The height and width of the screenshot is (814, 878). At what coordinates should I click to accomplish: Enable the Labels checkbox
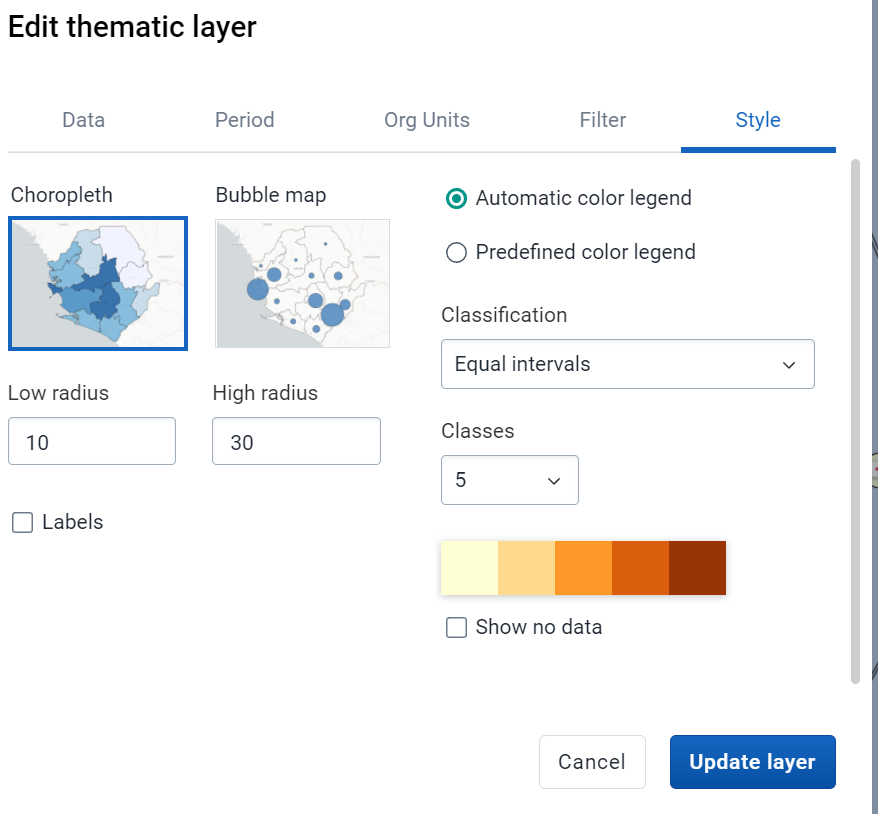(x=22, y=522)
